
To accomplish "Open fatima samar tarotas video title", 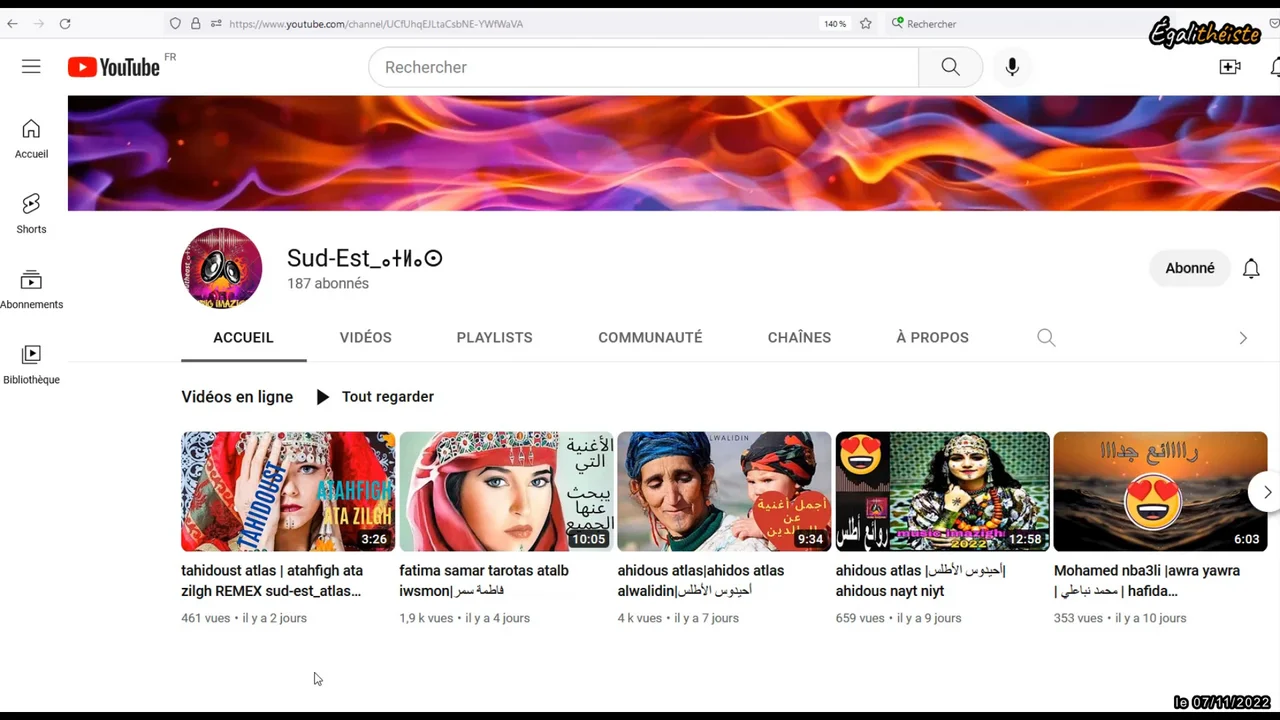I will 484,581.
